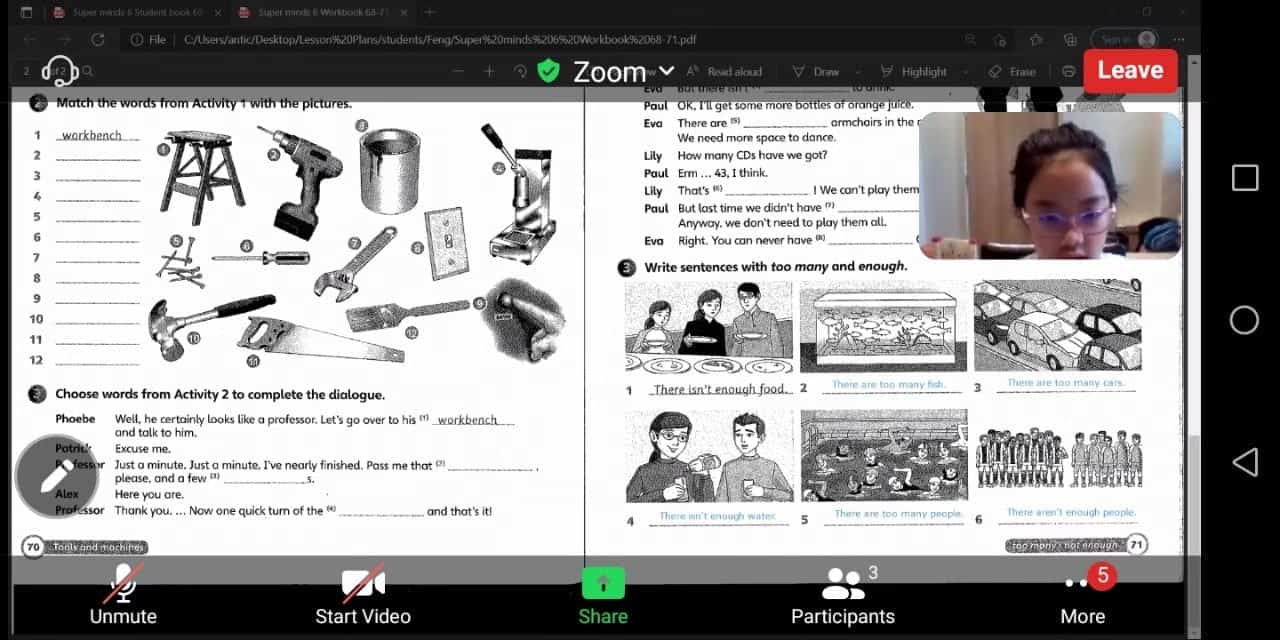Print the PDF document
1280x640 pixels.
(1069, 71)
